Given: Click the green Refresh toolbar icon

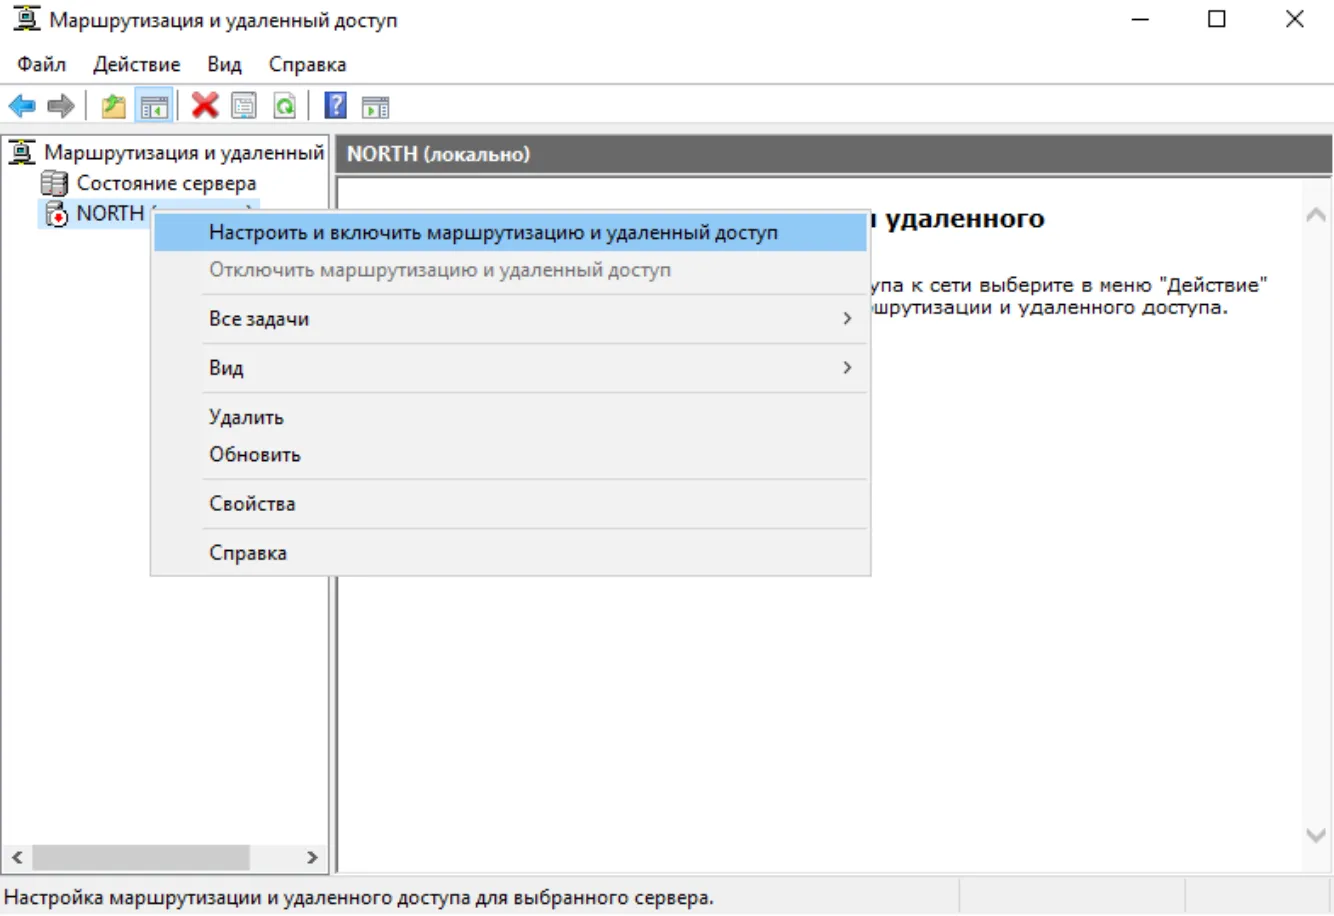Looking at the screenshot, I should [285, 106].
